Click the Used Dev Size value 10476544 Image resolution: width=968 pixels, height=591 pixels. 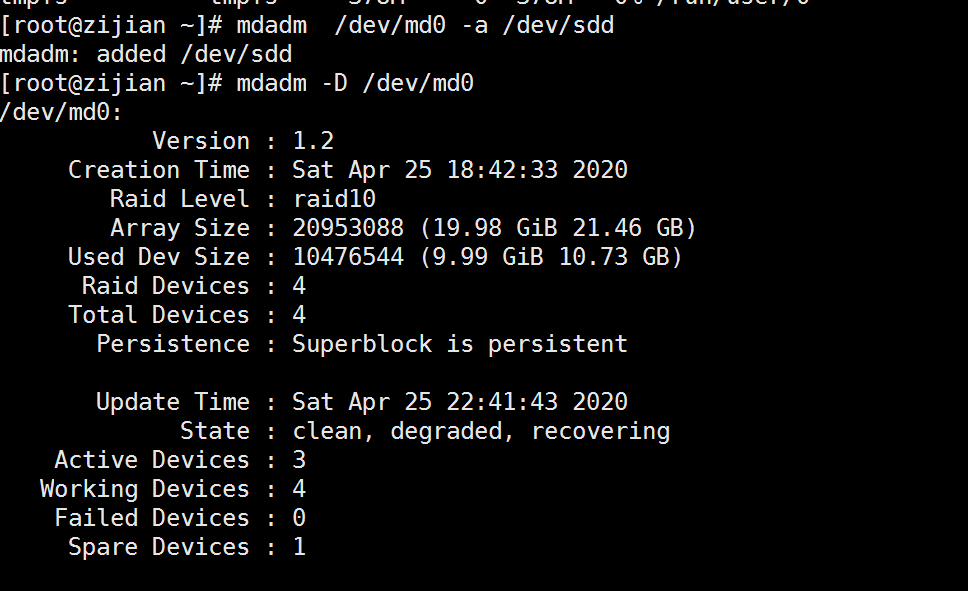pos(348,257)
